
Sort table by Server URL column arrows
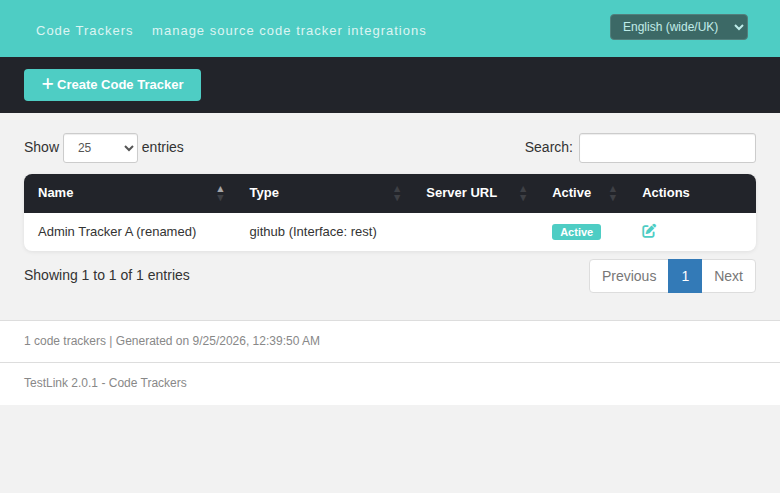coord(523,193)
